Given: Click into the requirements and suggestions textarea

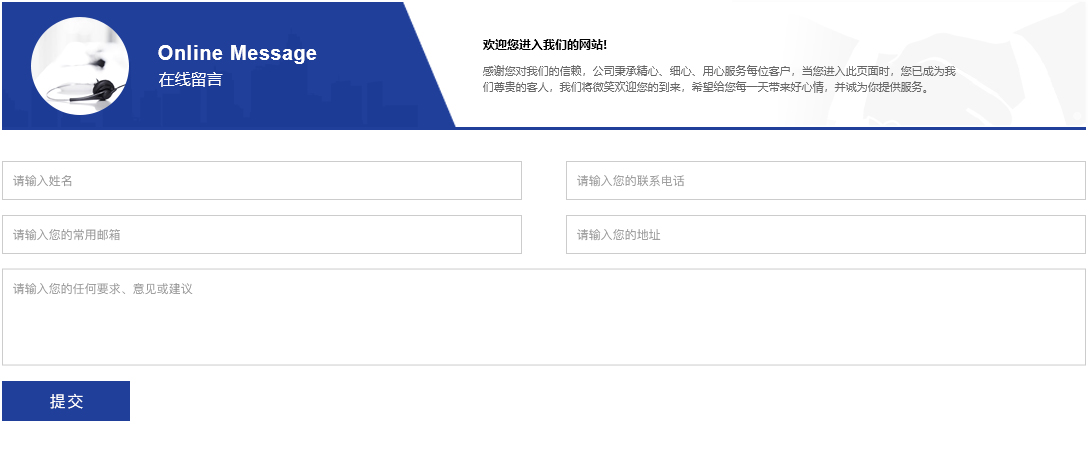Looking at the screenshot, I should (543, 317).
